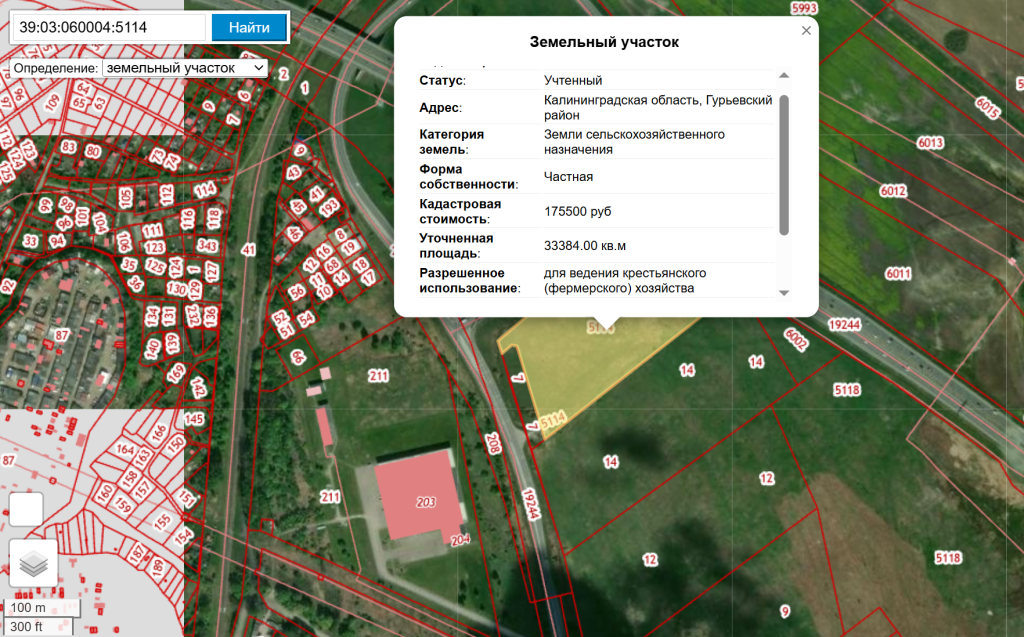This screenshot has height=637, width=1024.
Task: Select parcel 6011 on the map
Action: (x=898, y=274)
